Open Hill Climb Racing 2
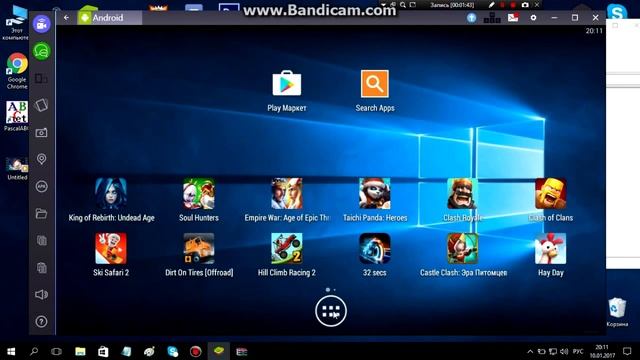 pos(287,249)
